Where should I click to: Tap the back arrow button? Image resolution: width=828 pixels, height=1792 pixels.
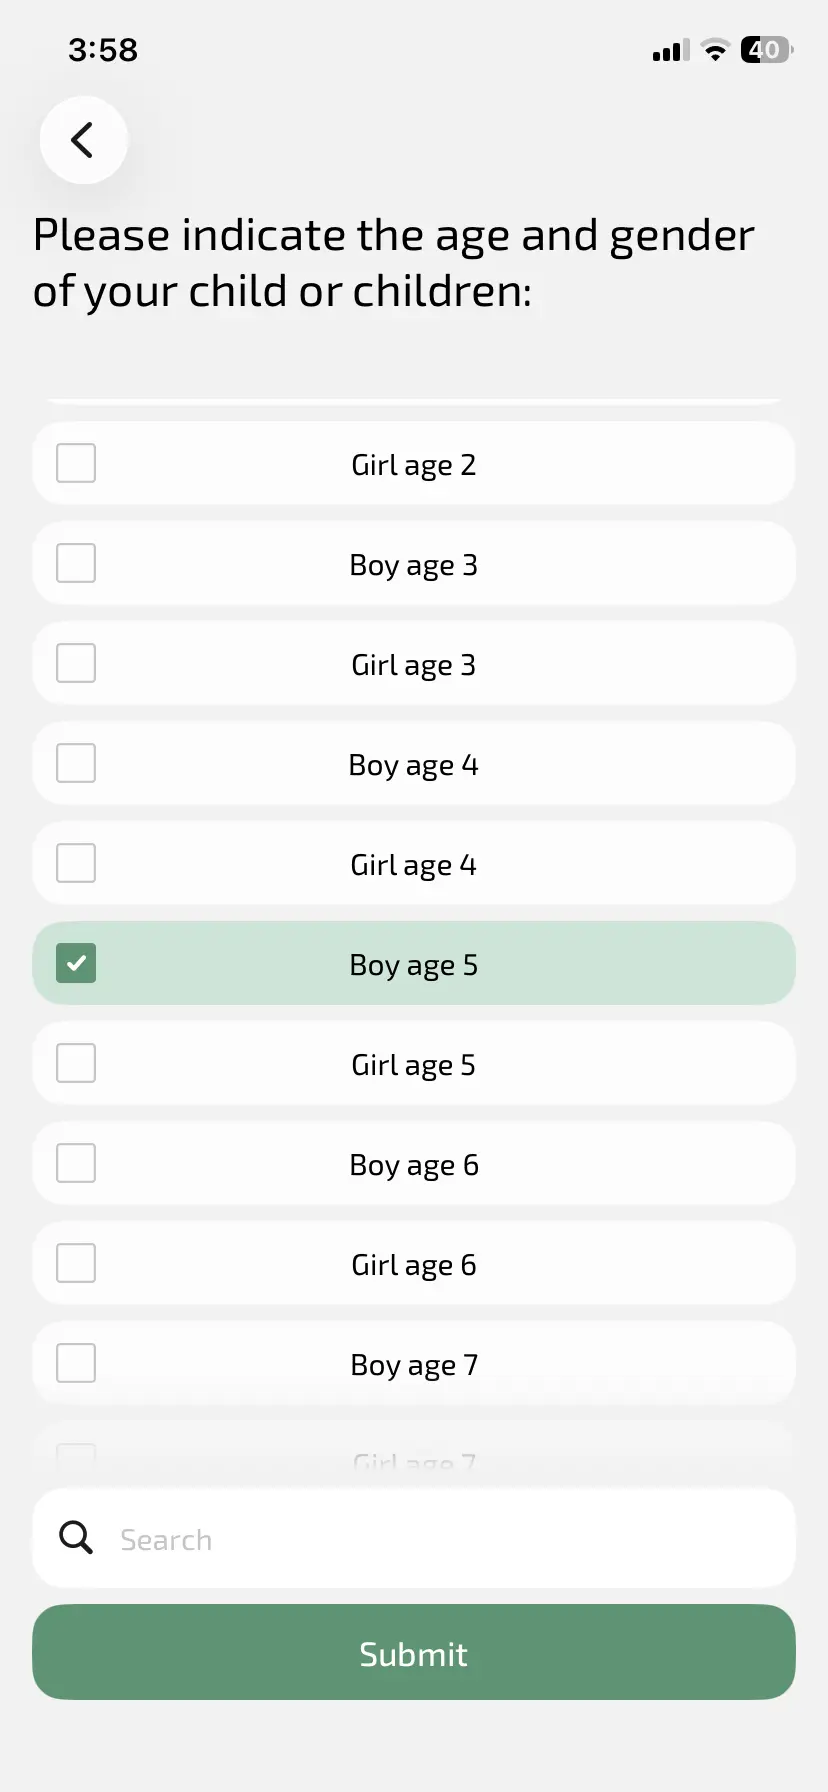point(83,140)
